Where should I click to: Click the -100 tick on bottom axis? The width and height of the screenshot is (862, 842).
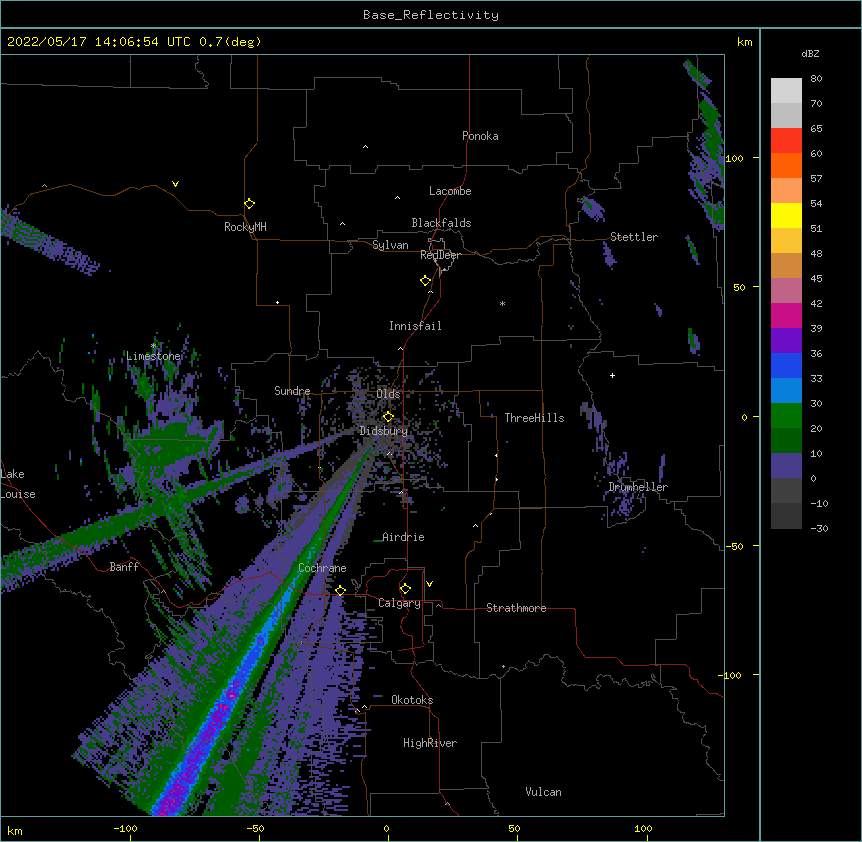(125, 828)
